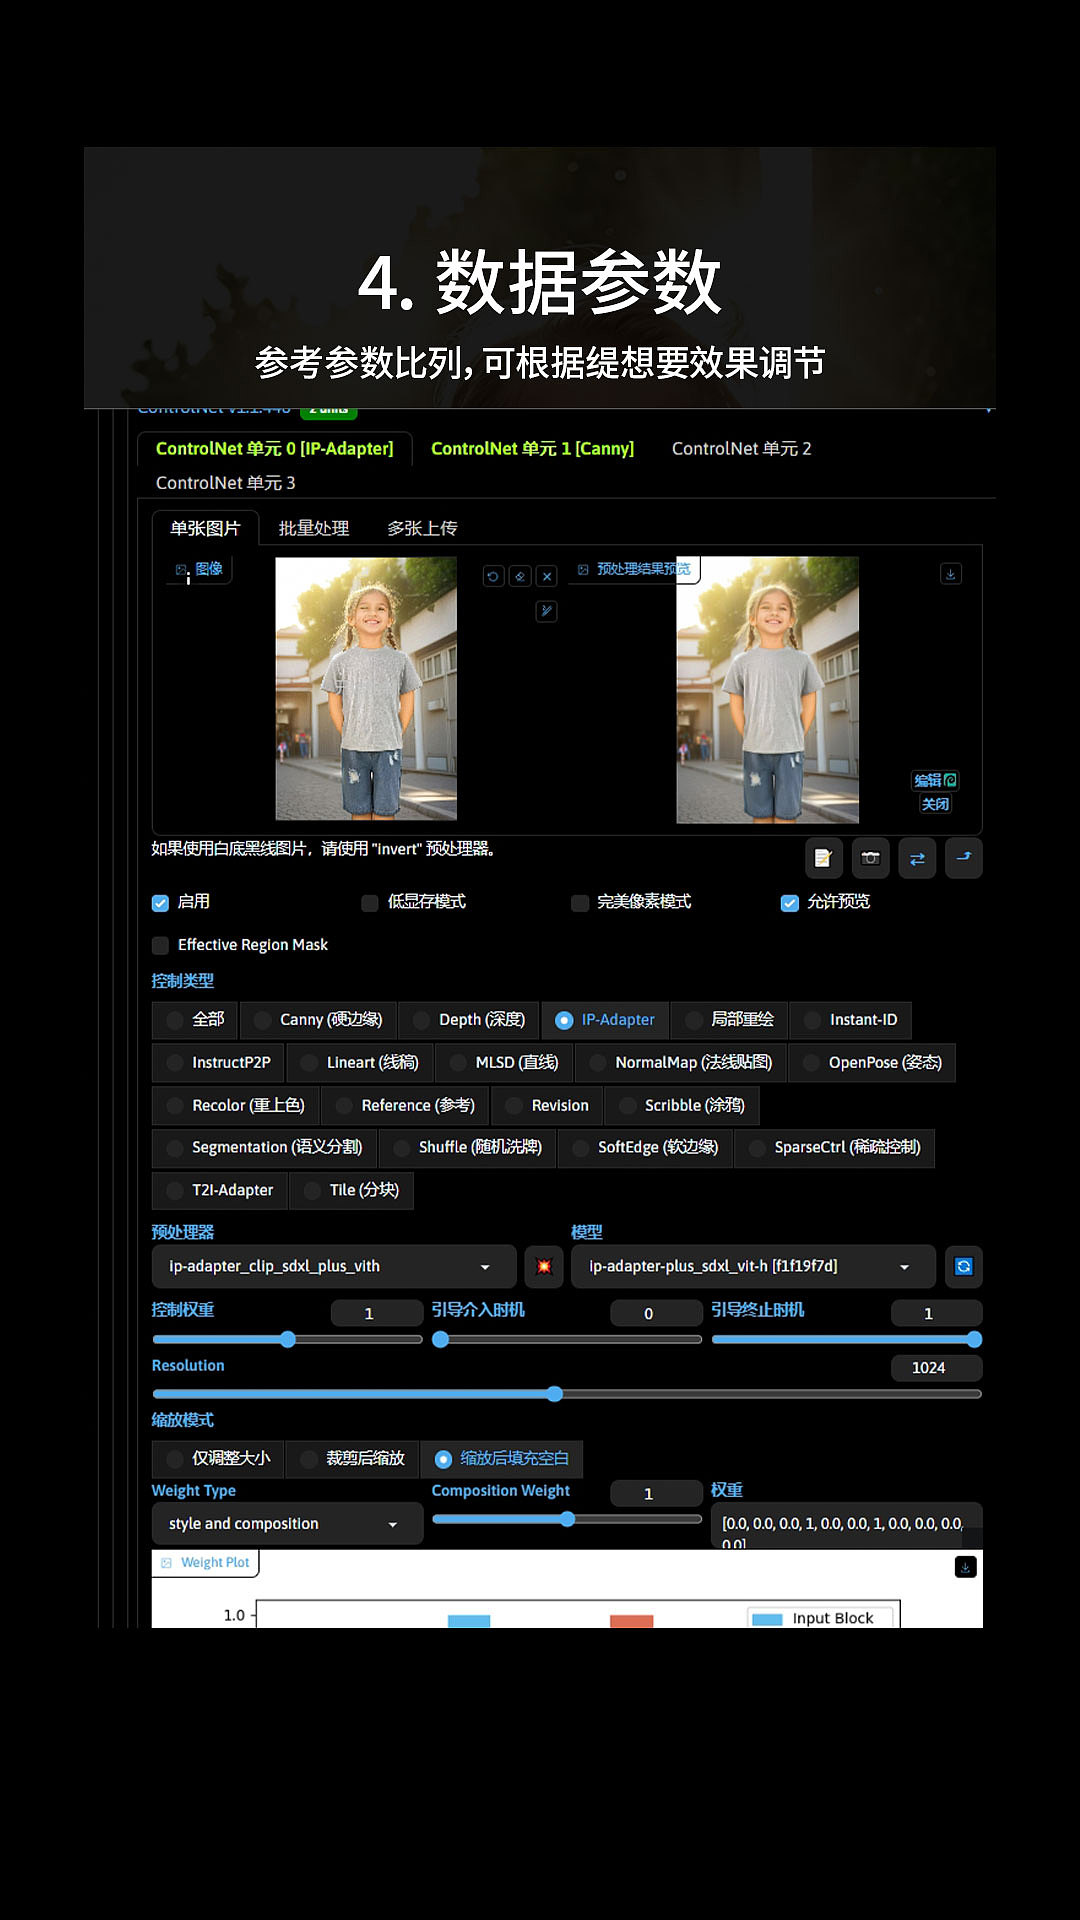The image size is (1080, 1920).
Task: Open ControlNet 单元 3 tab
Action: (x=226, y=483)
